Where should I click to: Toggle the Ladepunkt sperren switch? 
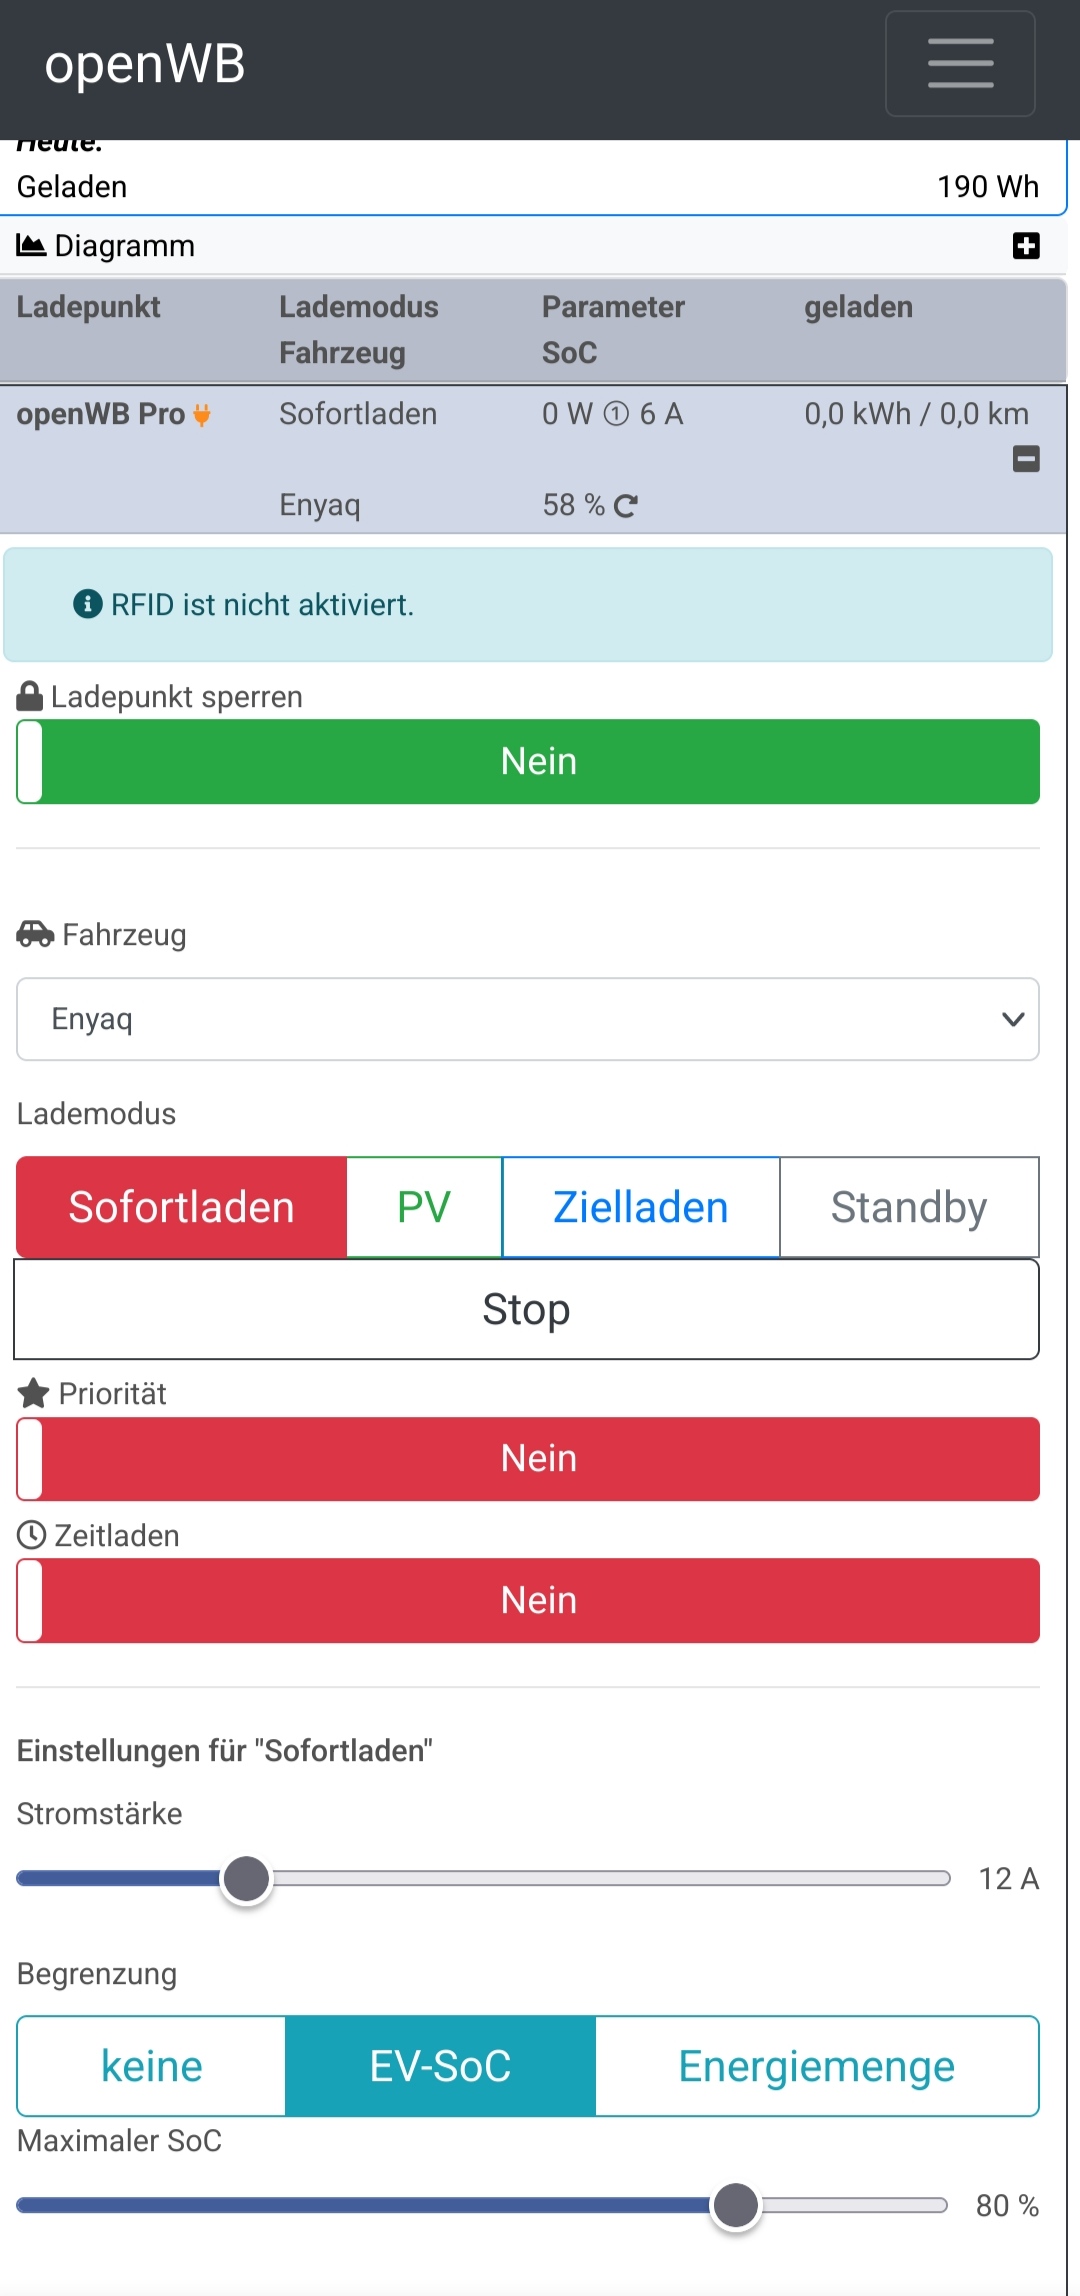[x=528, y=761]
